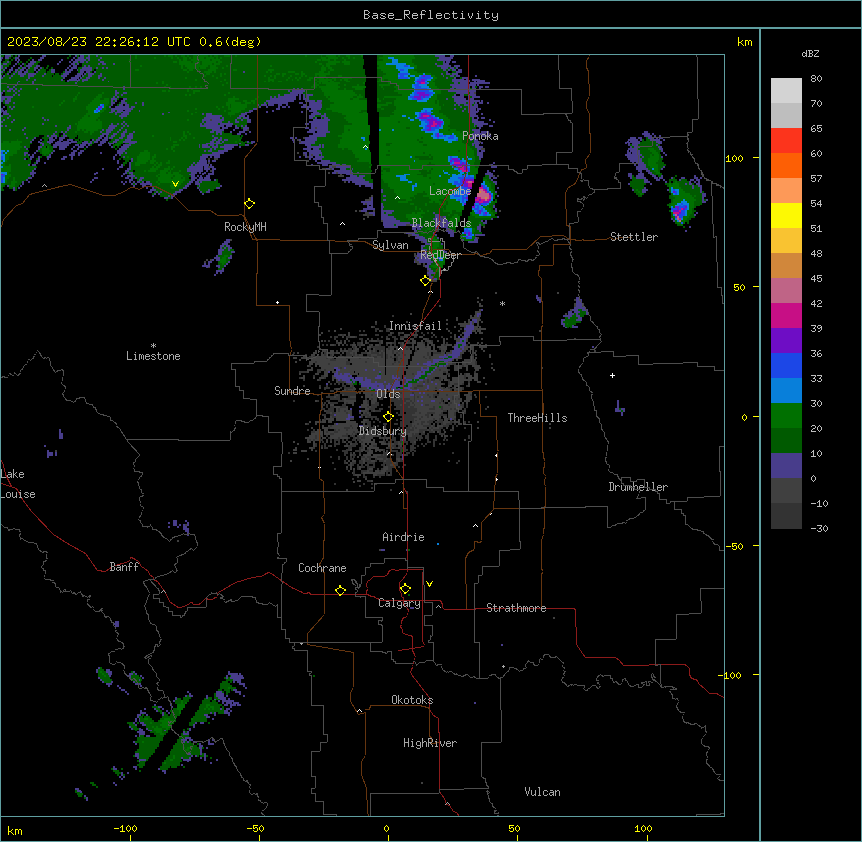The width and height of the screenshot is (862, 842).
Task: Click the 50 tick on the vertical km axis
Action: pyautogui.click(x=739, y=287)
